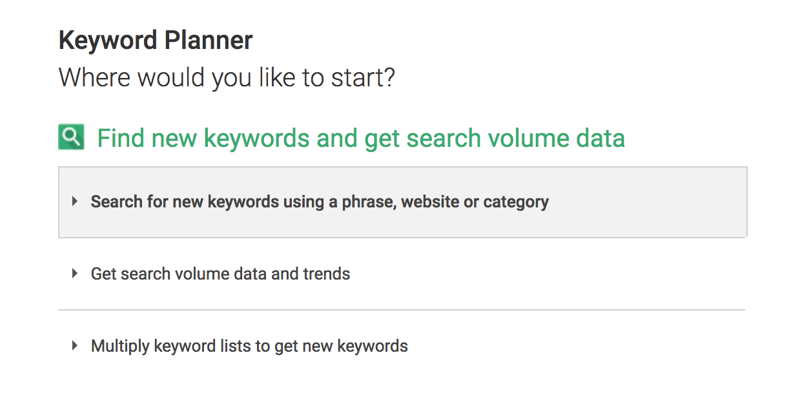Click 'Where would you like to start?' text
This screenshot has width=811, height=411.
coord(226,77)
